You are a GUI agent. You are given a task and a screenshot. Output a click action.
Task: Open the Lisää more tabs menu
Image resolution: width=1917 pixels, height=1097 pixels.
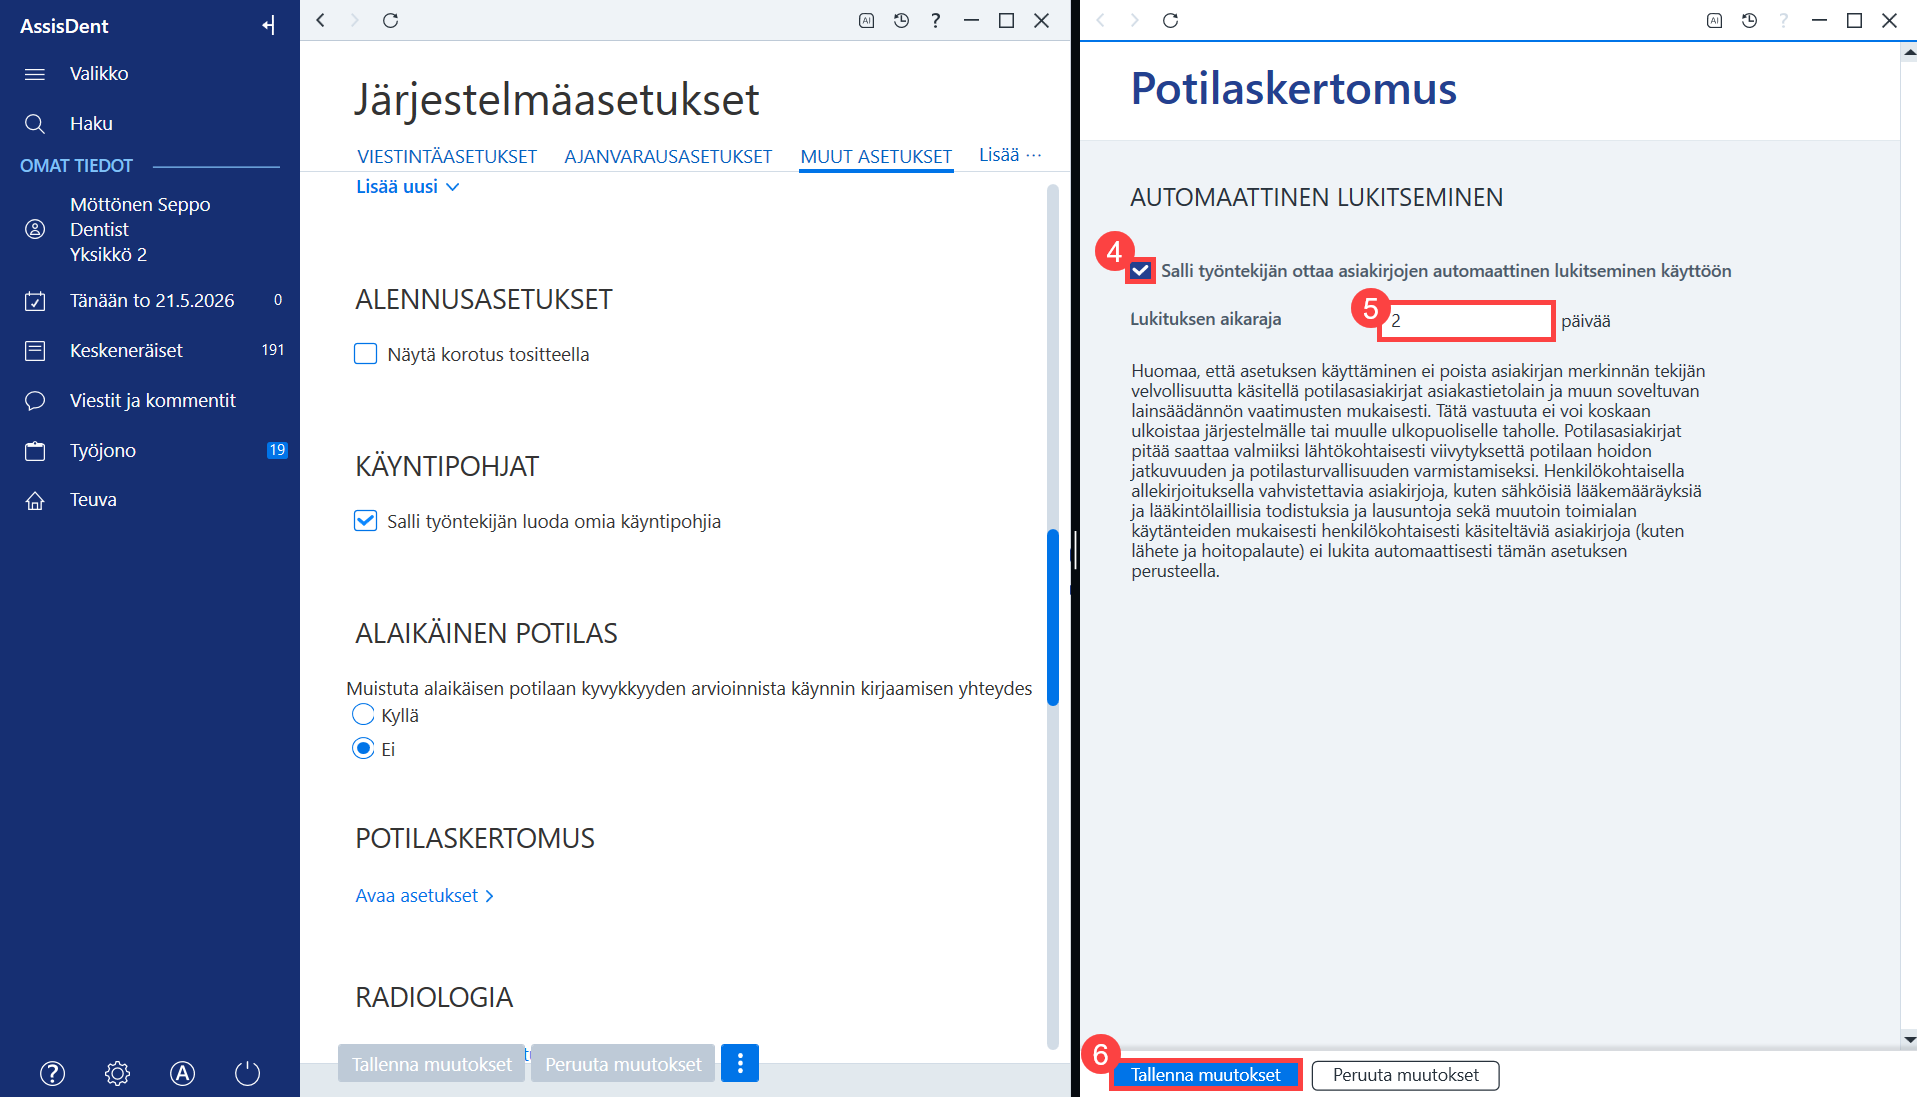pyautogui.click(x=1010, y=155)
